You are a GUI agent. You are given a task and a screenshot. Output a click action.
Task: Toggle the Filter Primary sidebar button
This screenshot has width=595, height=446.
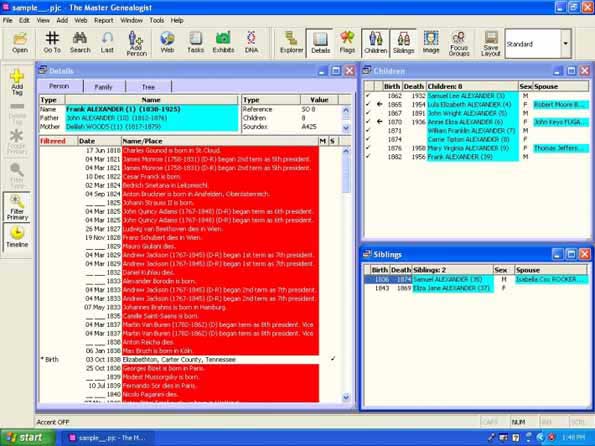tap(17, 207)
